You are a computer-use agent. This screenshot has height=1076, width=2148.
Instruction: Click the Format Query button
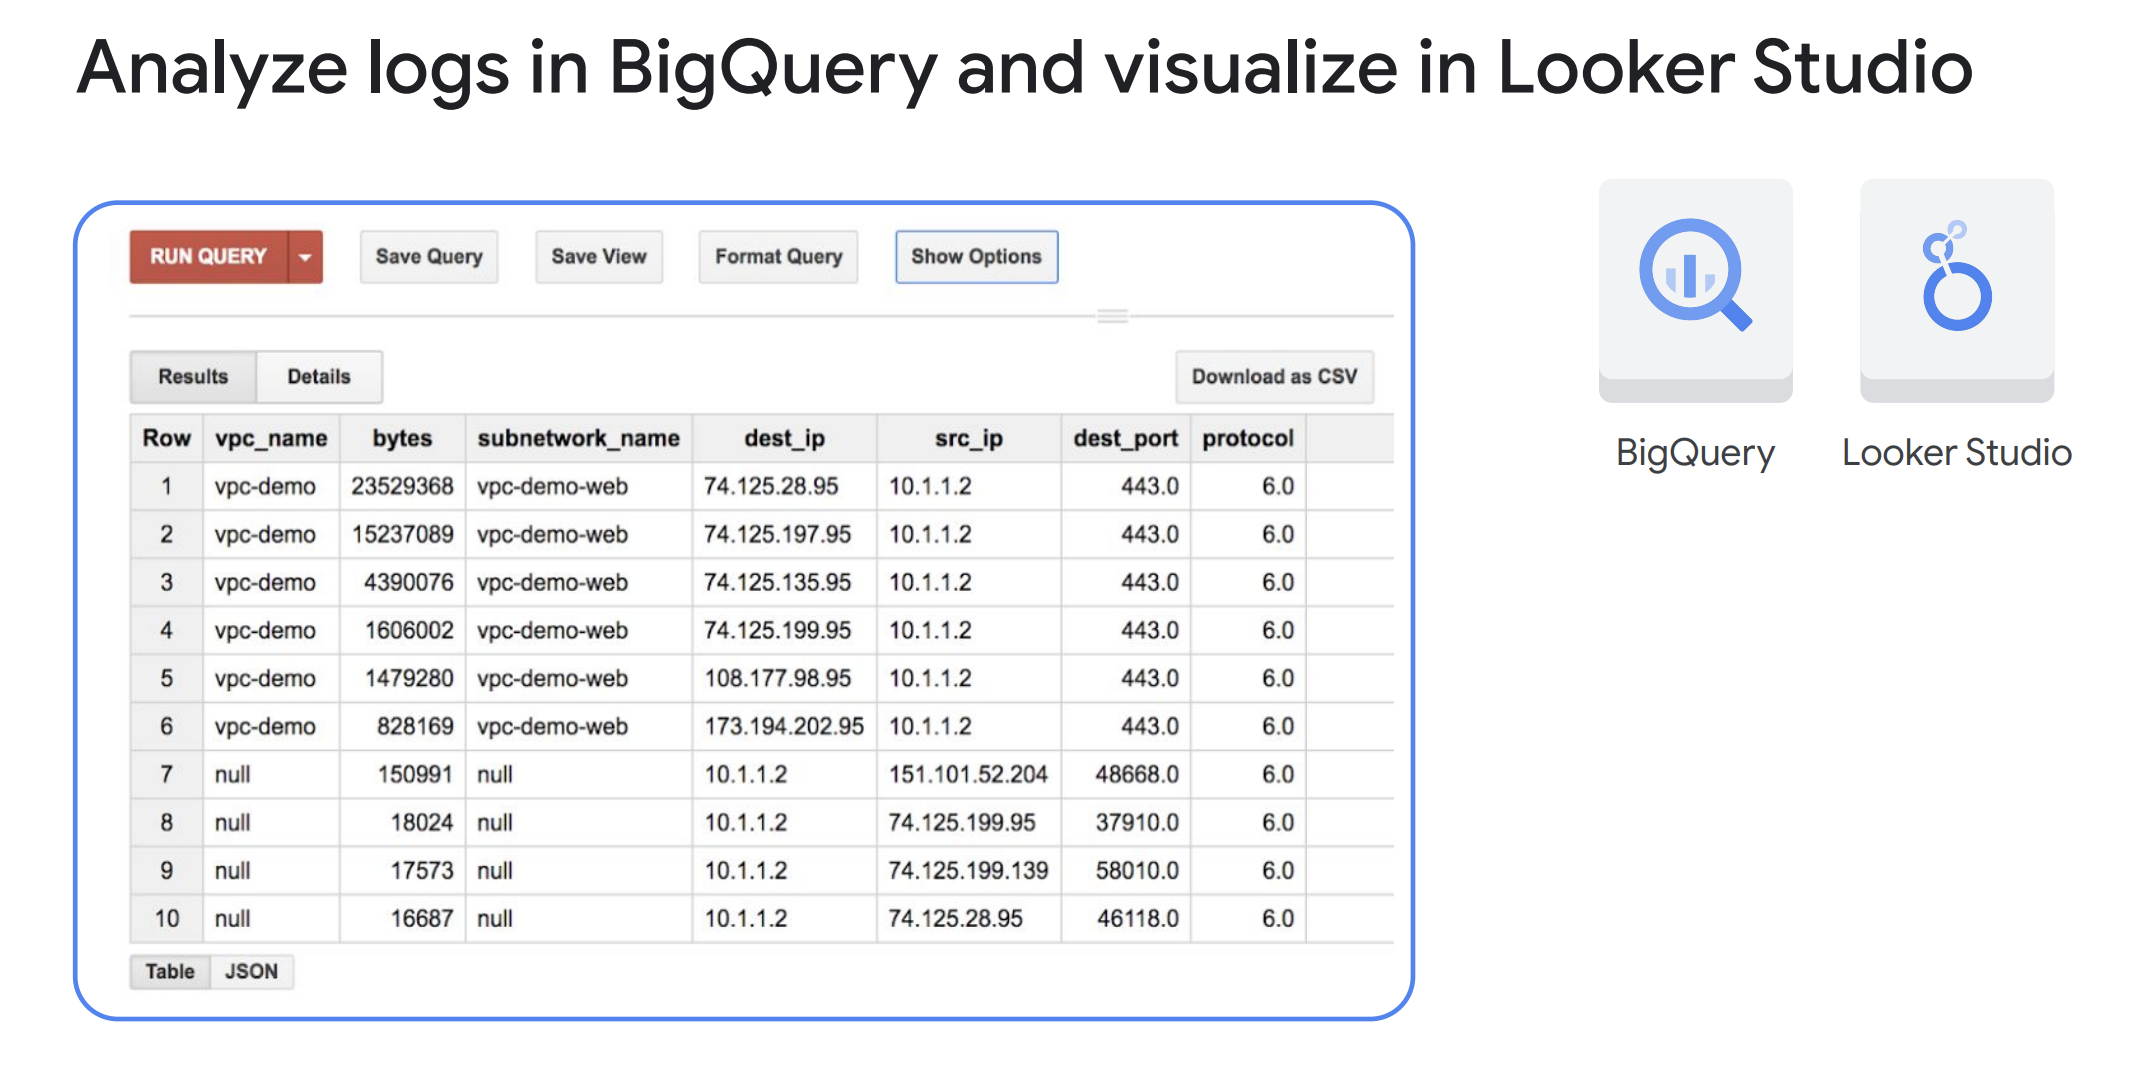[x=778, y=257]
